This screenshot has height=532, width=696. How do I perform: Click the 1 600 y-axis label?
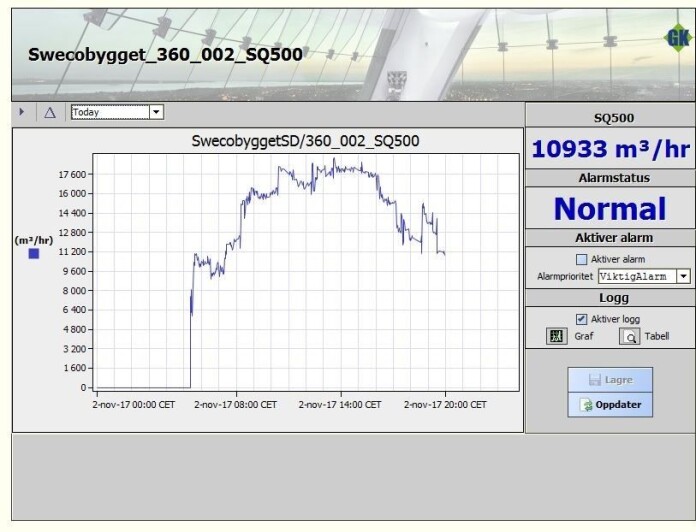(x=75, y=368)
